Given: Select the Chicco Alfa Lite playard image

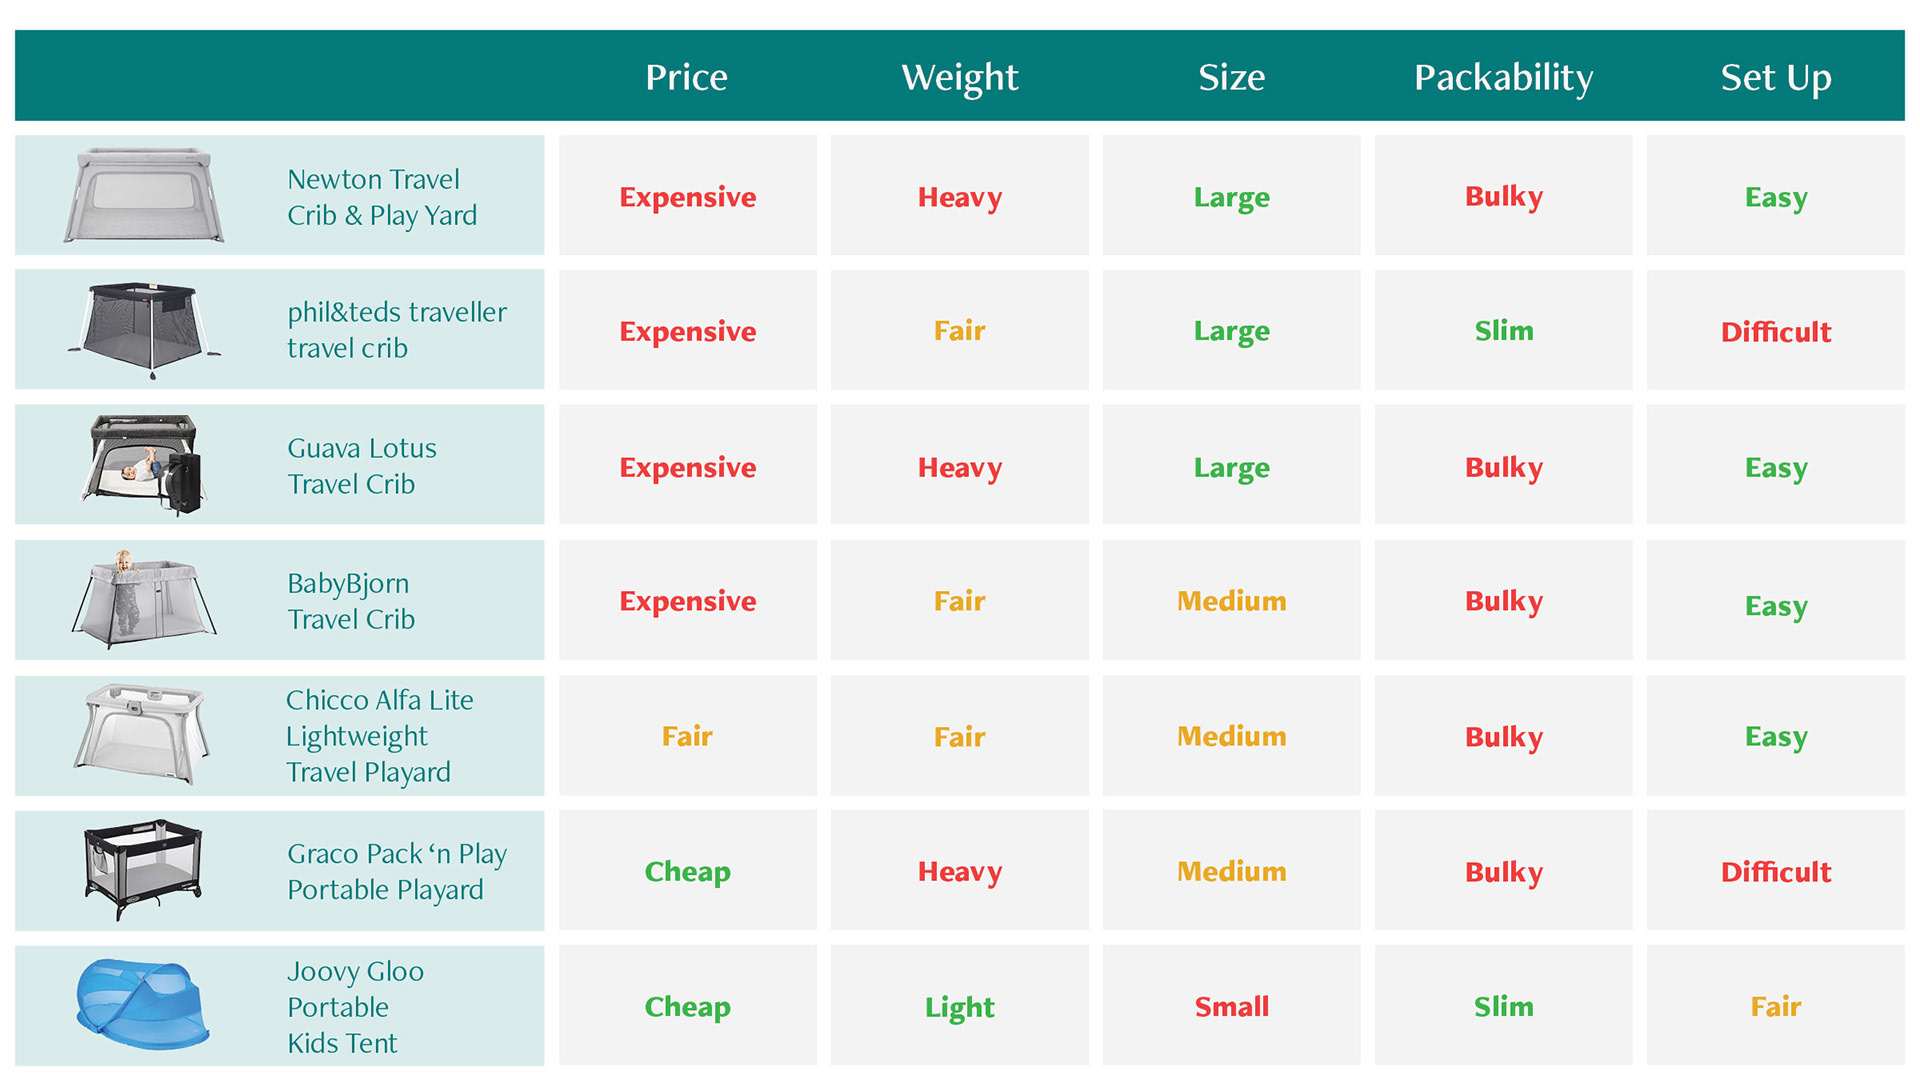Looking at the screenshot, I should [143, 735].
